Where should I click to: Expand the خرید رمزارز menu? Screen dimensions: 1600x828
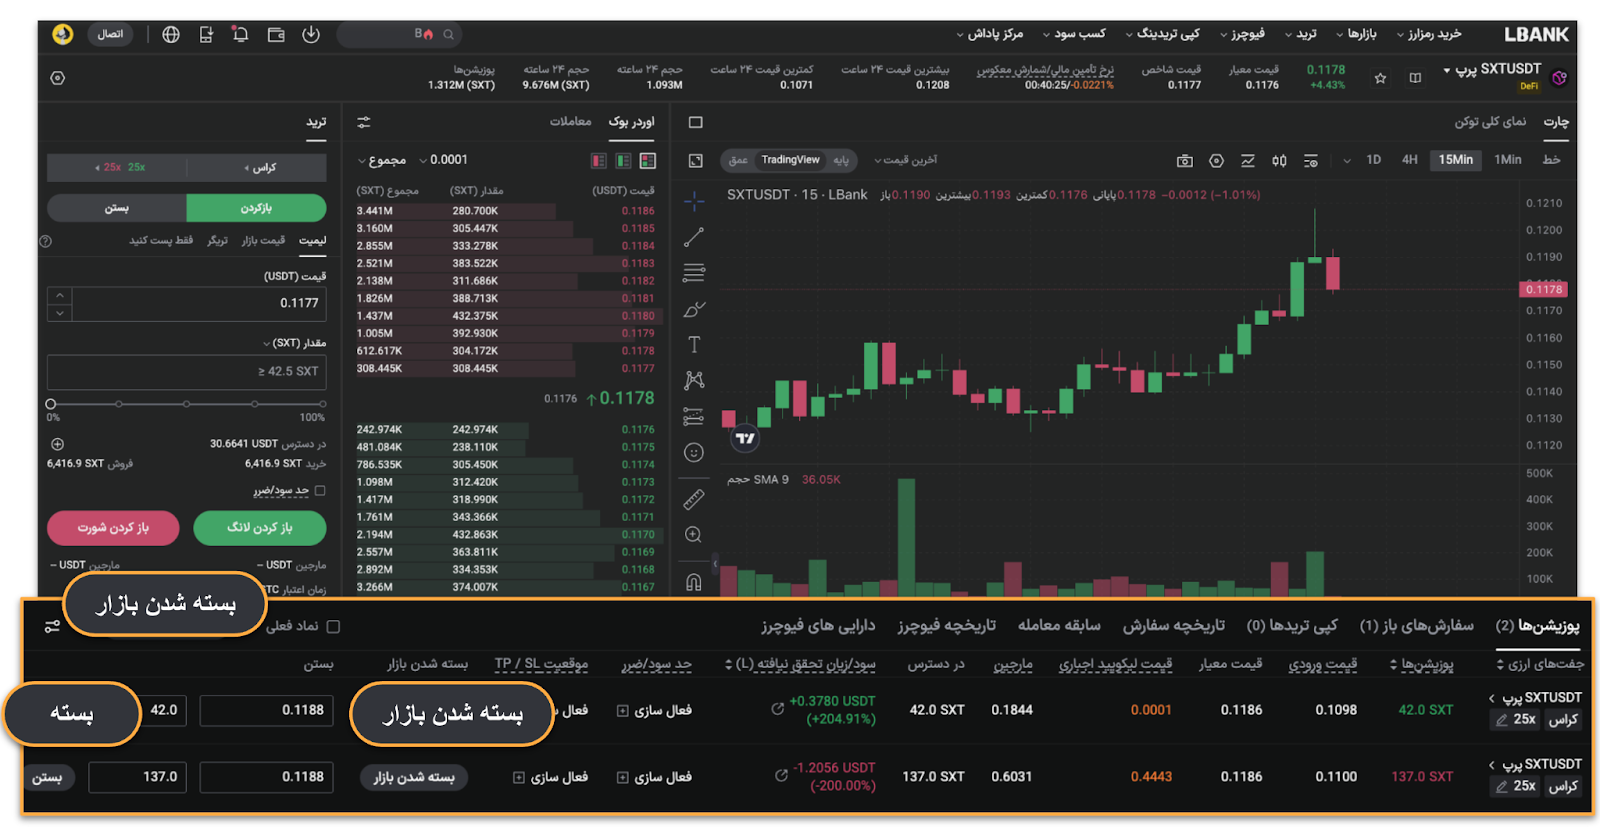[x=1429, y=34]
